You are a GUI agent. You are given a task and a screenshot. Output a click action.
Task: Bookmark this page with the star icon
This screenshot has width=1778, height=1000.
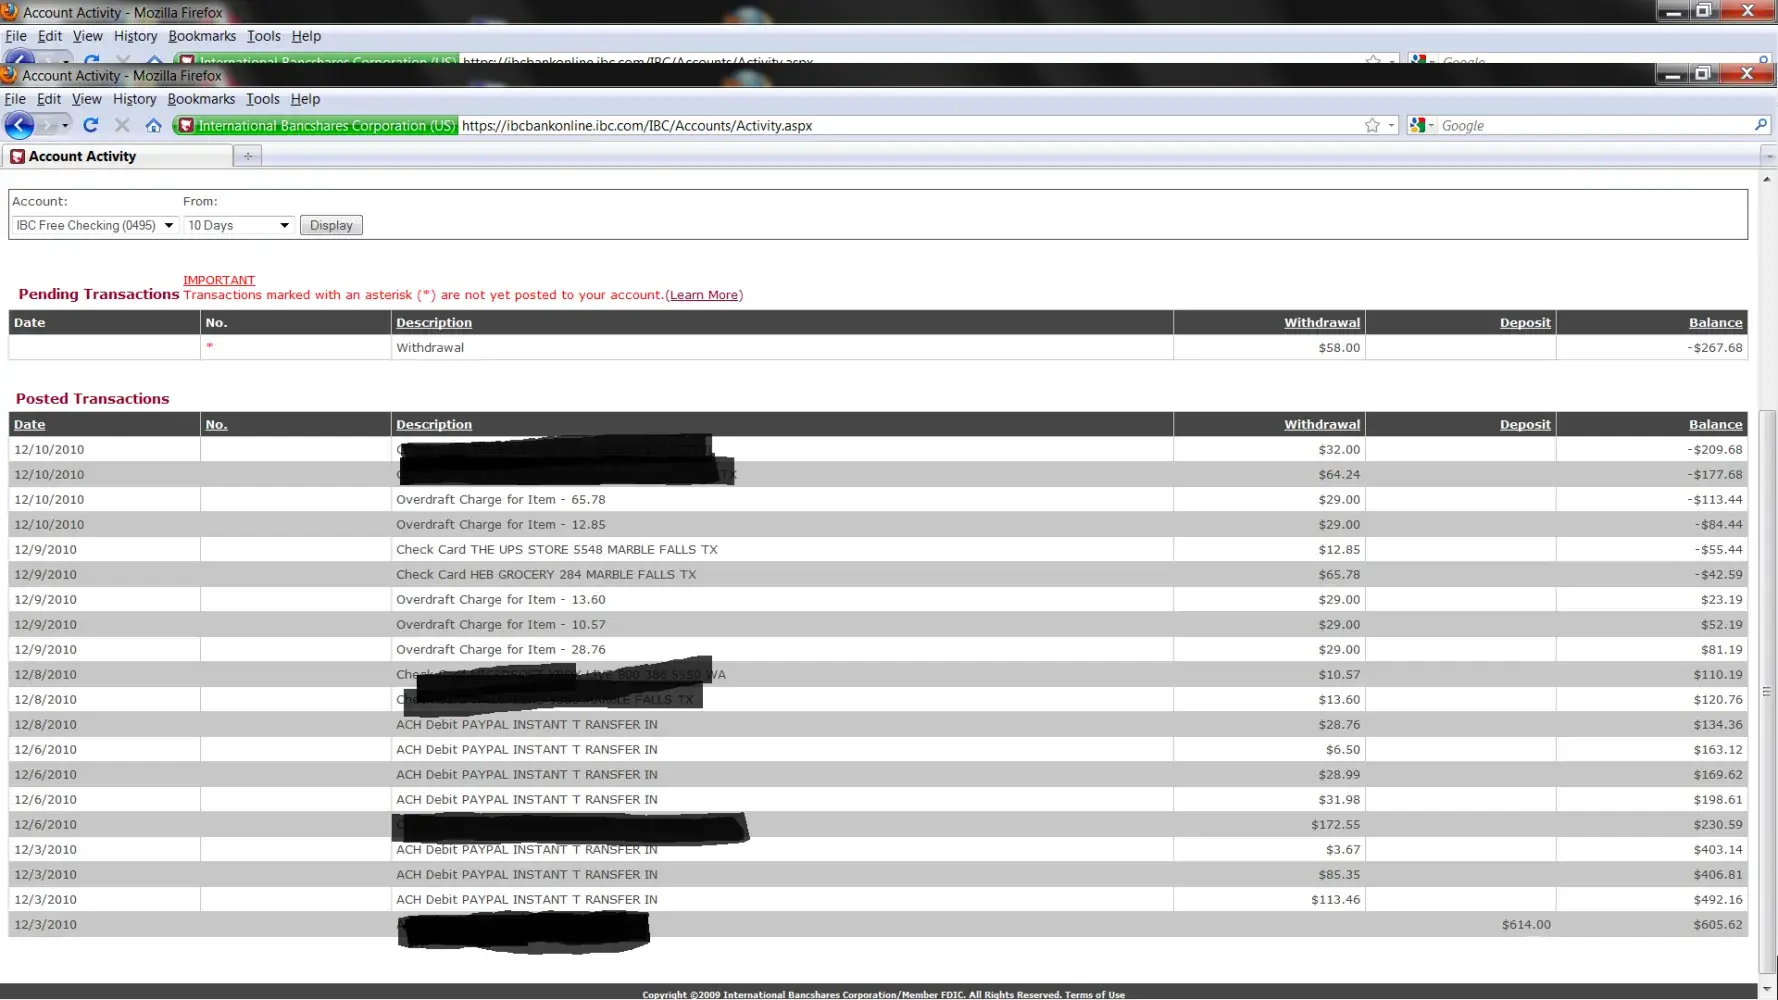pyautogui.click(x=1372, y=125)
